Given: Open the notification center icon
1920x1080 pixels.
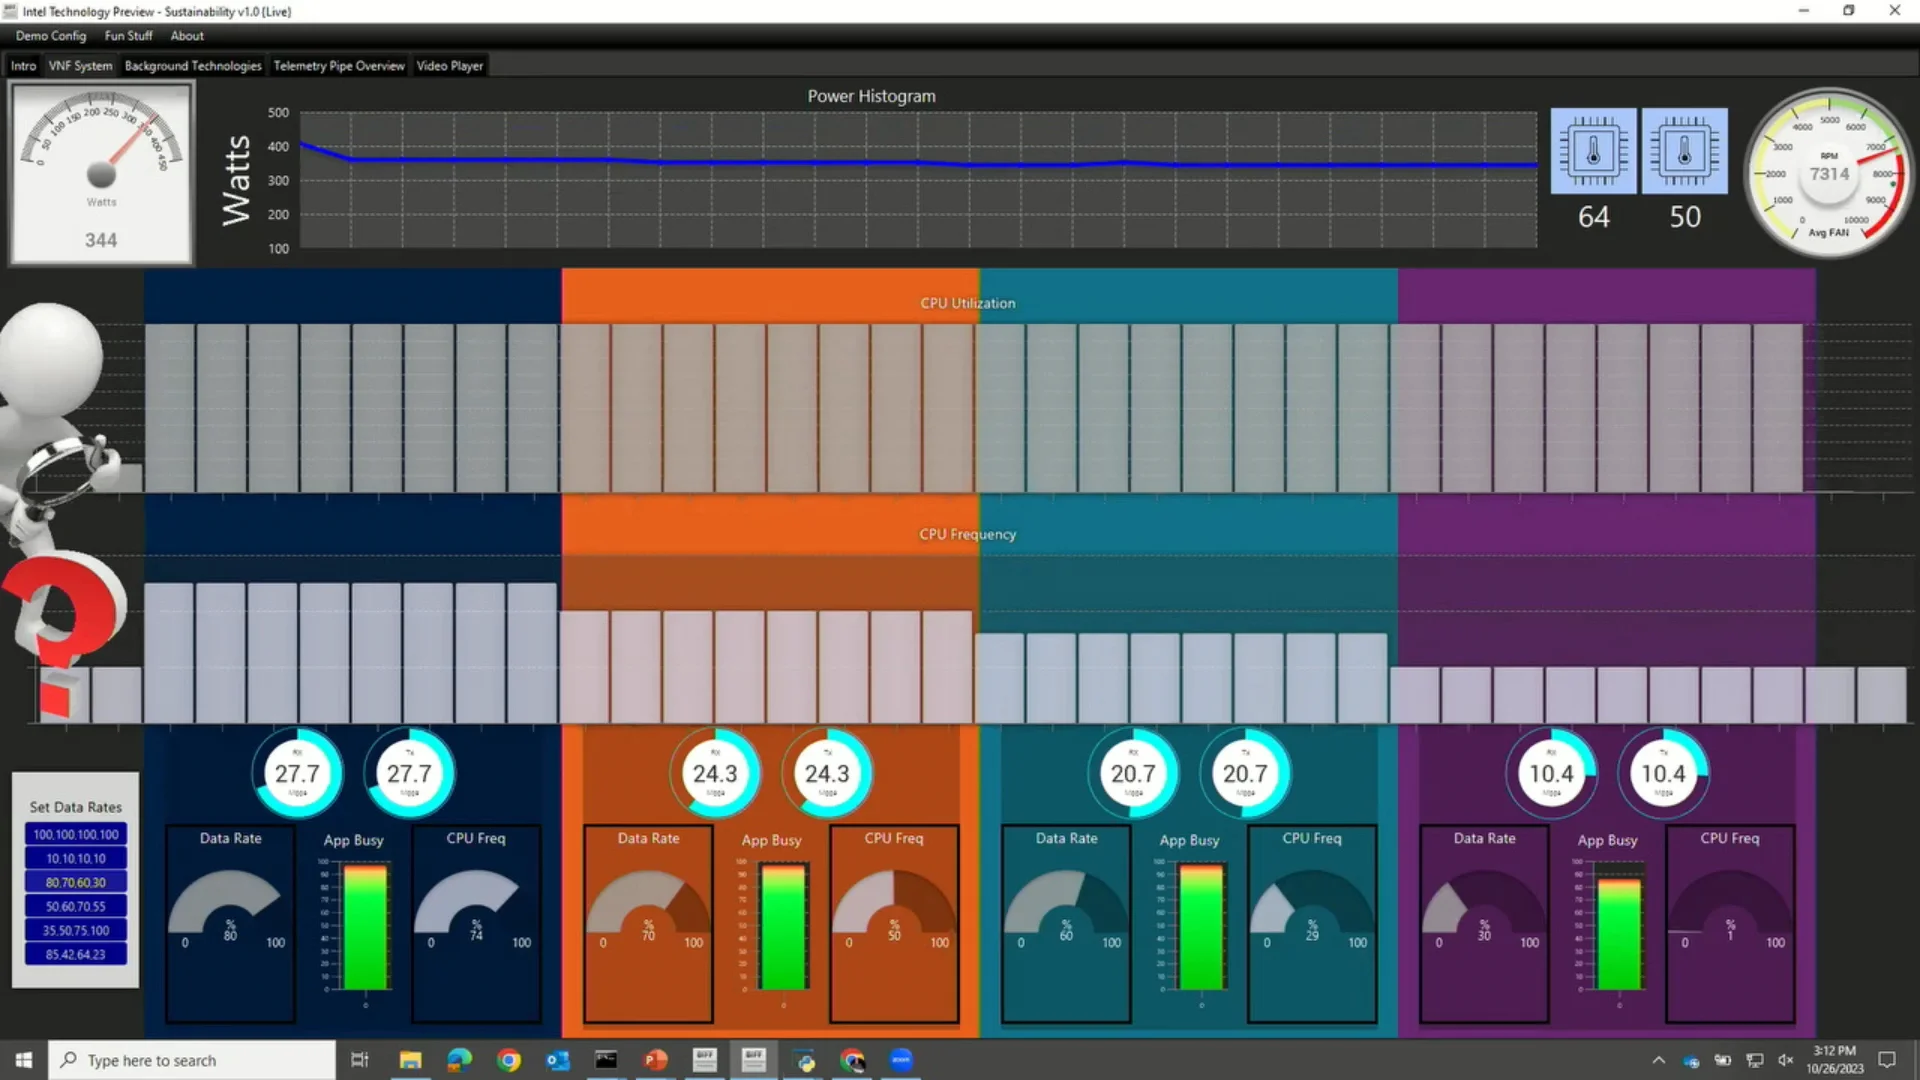Looking at the screenshot, I should [x=1887, y=1060].
